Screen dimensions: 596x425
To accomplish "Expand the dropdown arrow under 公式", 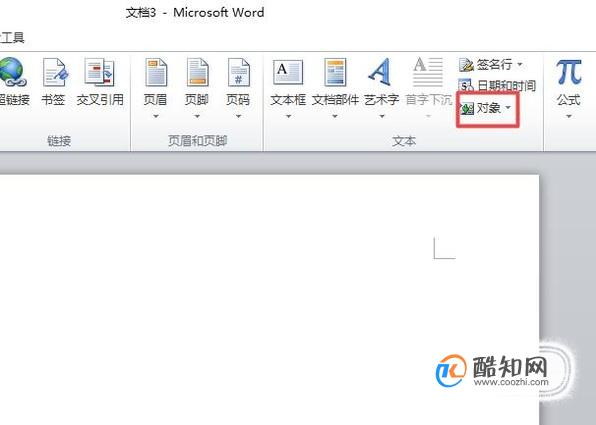I will [x=569, y=116].
